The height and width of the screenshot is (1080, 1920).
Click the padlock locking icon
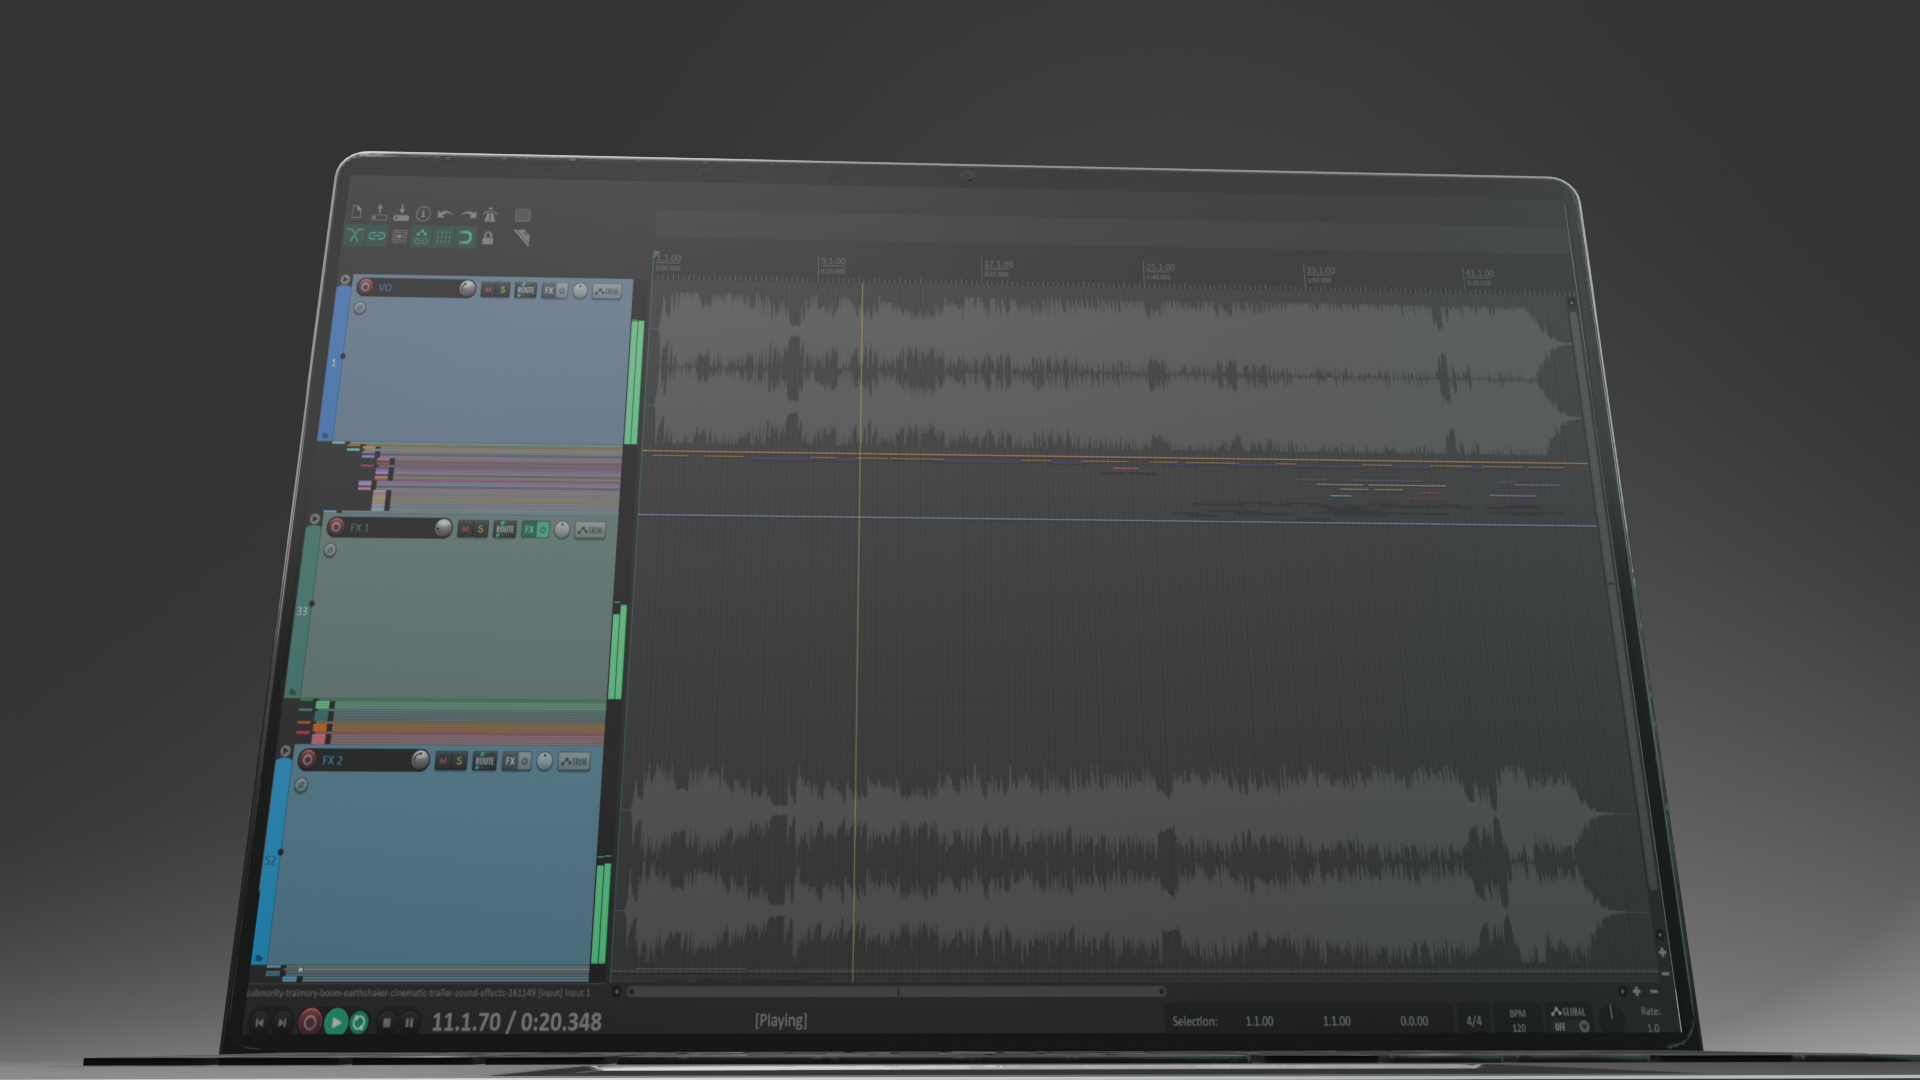488,238
